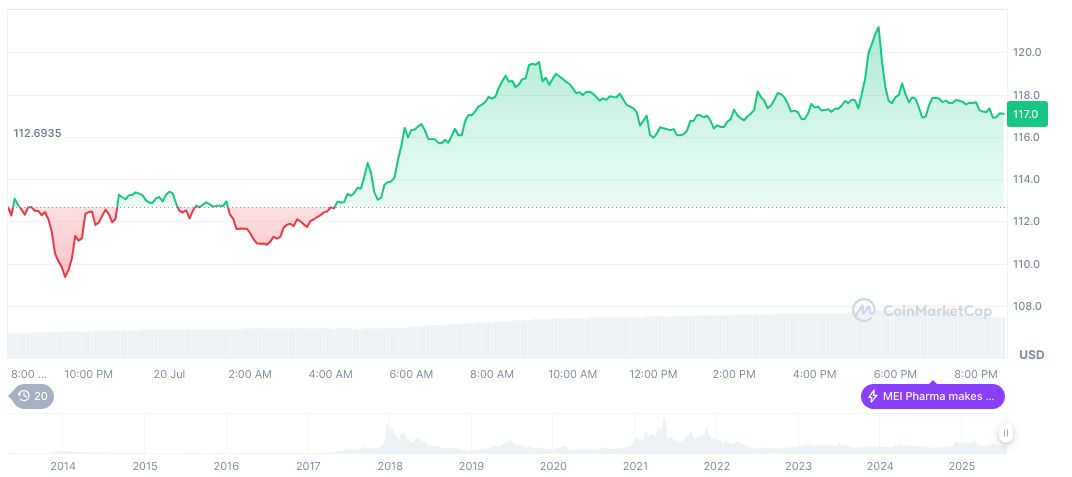Click the lowest red dip on chart
Viewport: 1072px width, 477px height.
[x=65, y=277]
